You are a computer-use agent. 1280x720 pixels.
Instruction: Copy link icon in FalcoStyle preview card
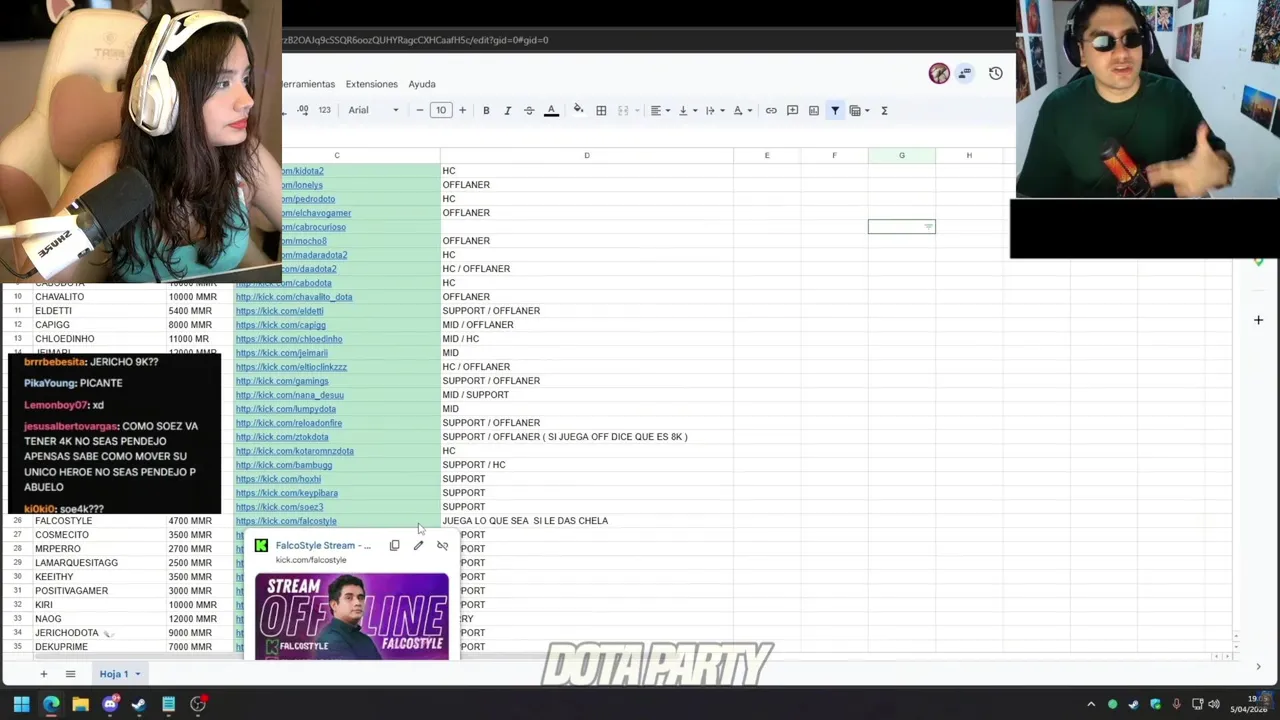(x=395, y=546)
